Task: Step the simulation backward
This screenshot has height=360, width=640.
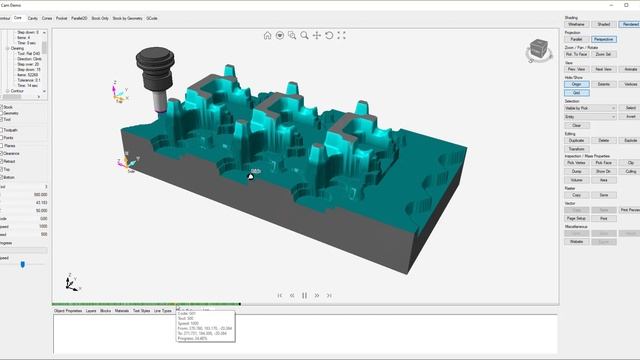Action: point(292,295)
